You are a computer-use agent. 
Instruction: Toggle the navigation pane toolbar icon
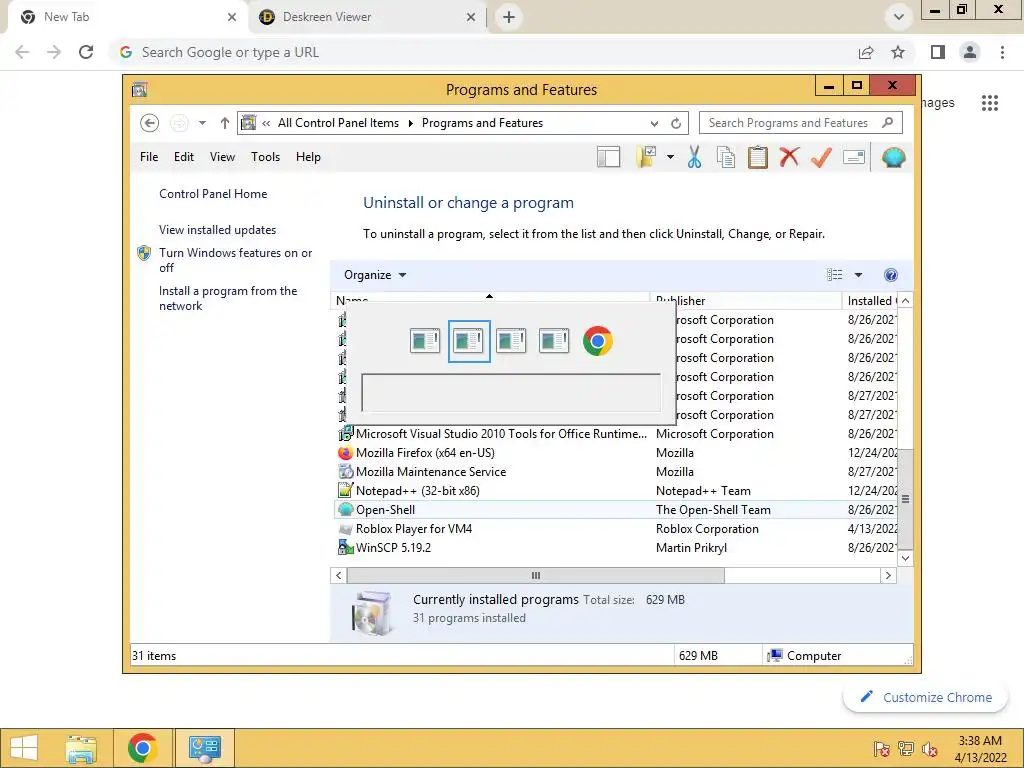[x=608, y=157]
